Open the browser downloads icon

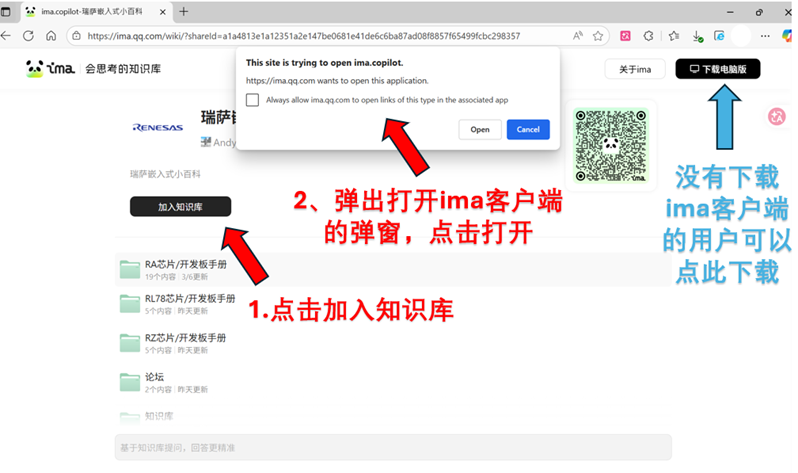[696, 36]
